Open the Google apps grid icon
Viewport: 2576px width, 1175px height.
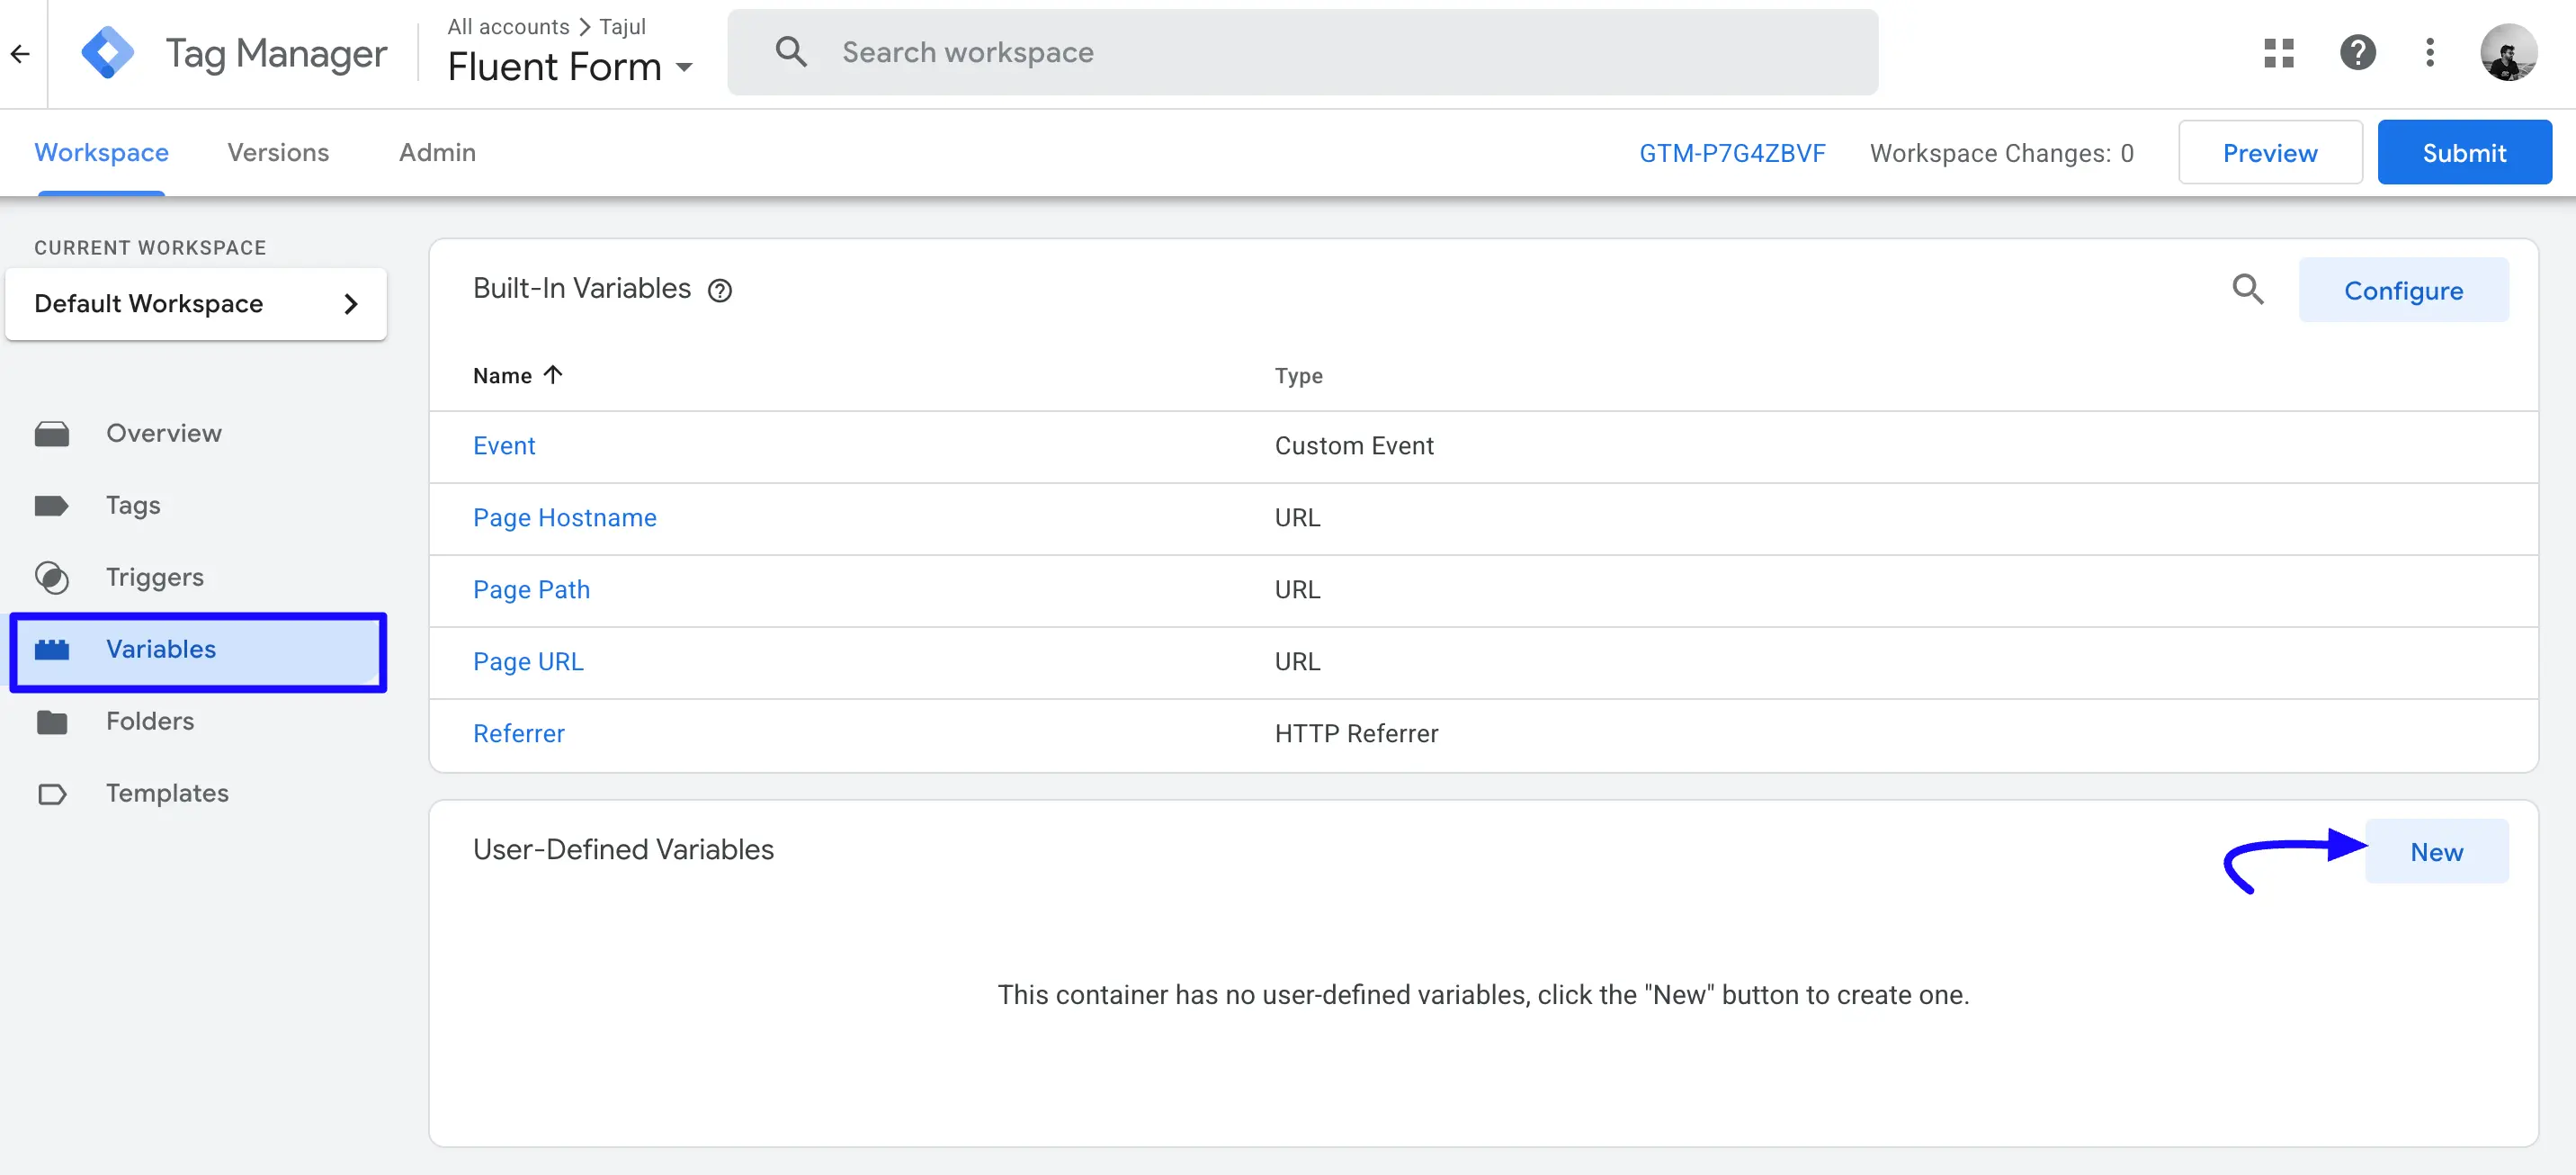[2278, 53]
